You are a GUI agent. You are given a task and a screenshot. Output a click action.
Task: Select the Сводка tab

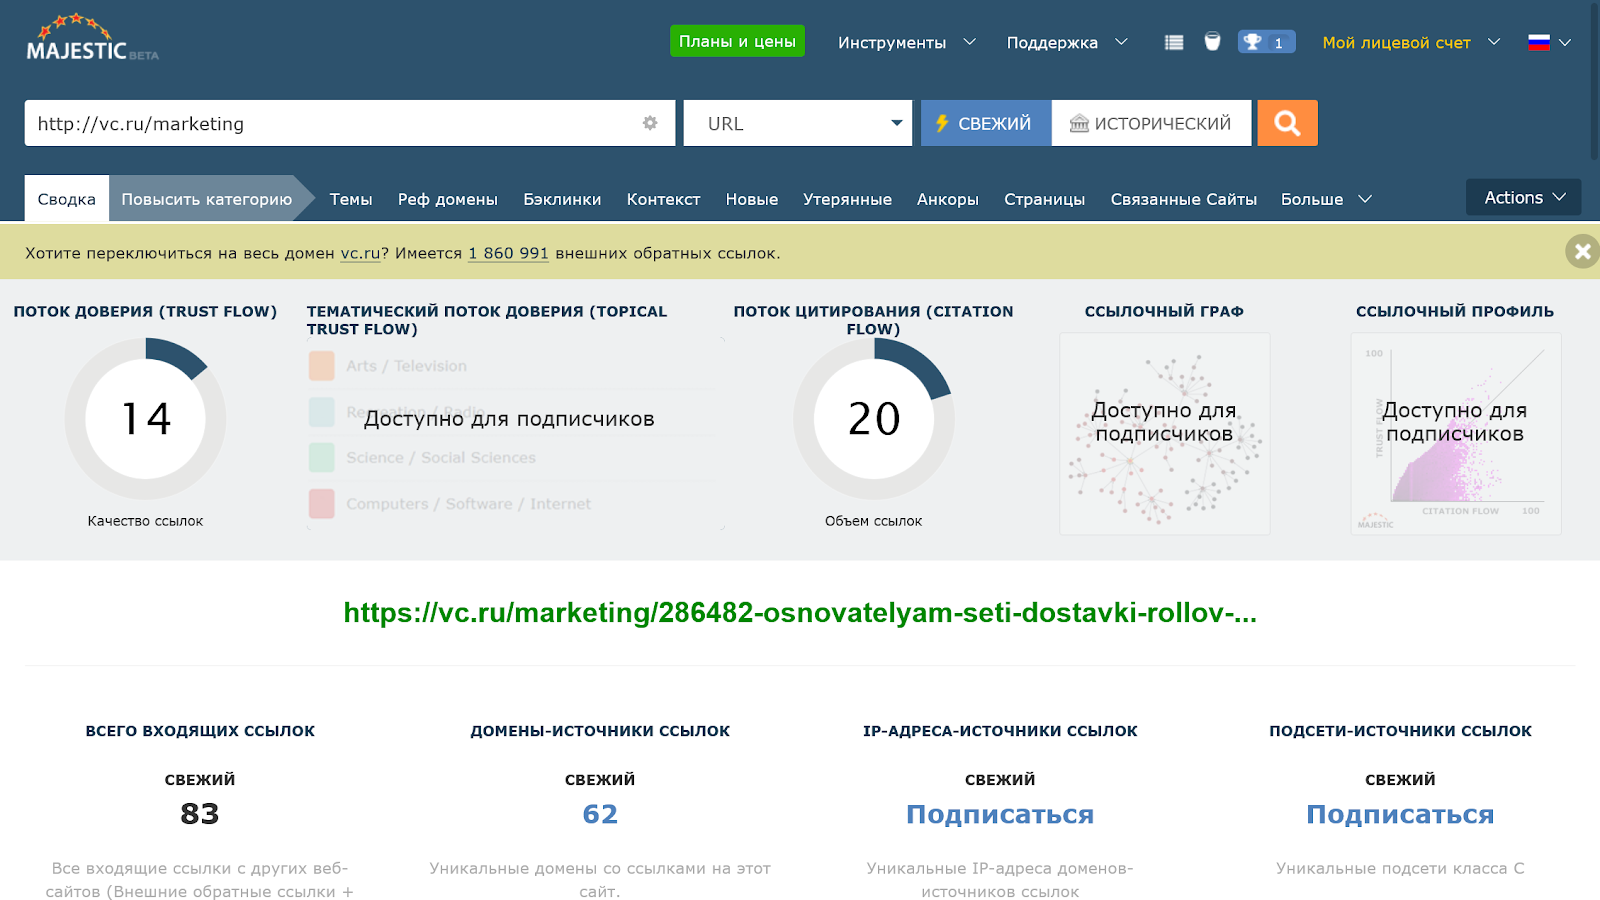67,199
